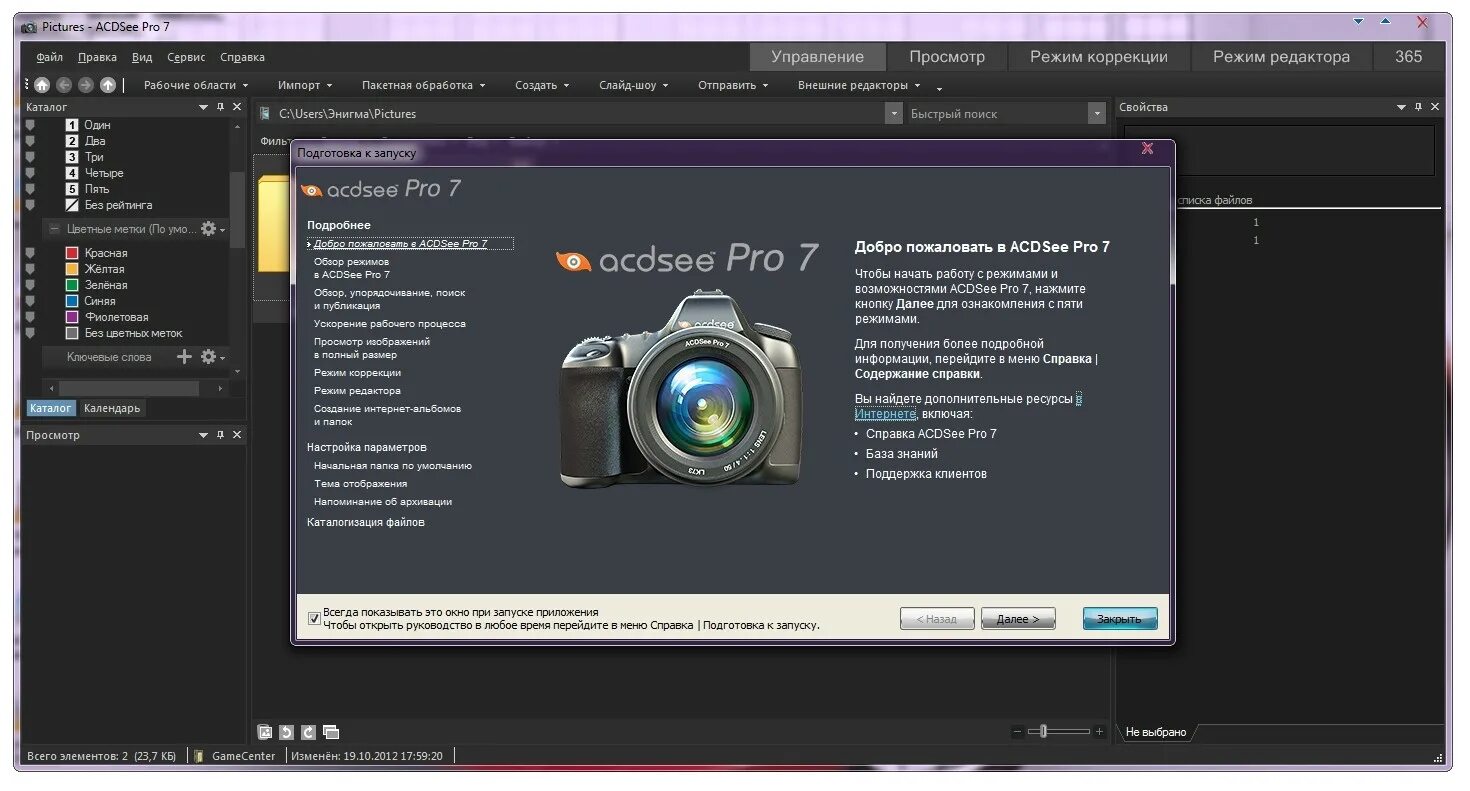Toggle the filter marker beside Без цветных меток
Screen dimensions: 1470x791
(x=31, y=333)
